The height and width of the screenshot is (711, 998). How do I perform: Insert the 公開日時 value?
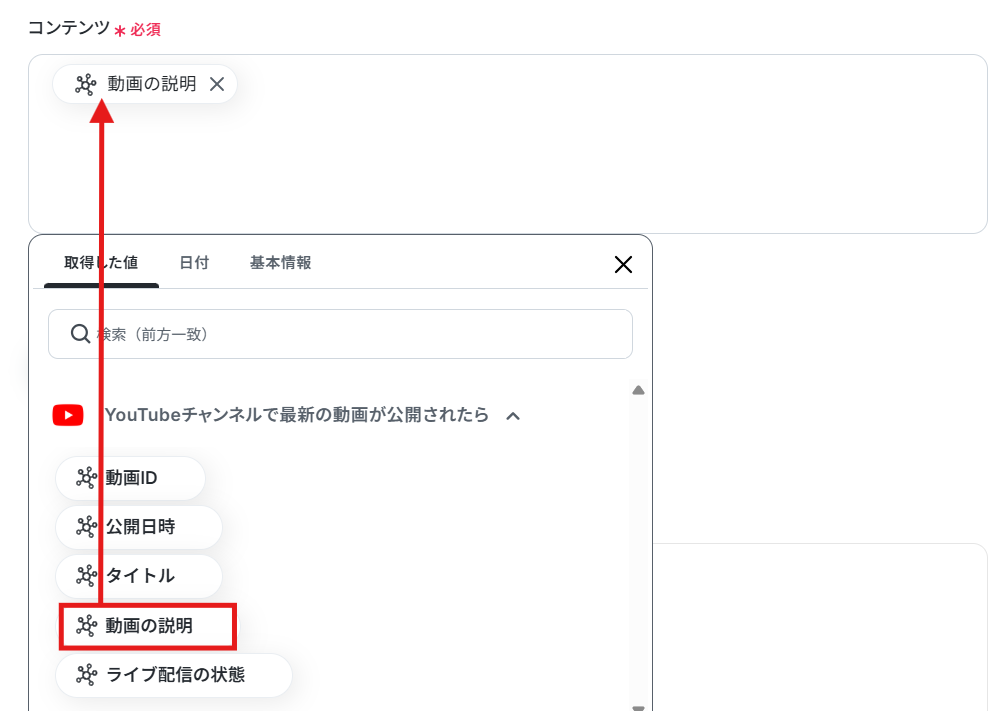[x=139, y=527]
